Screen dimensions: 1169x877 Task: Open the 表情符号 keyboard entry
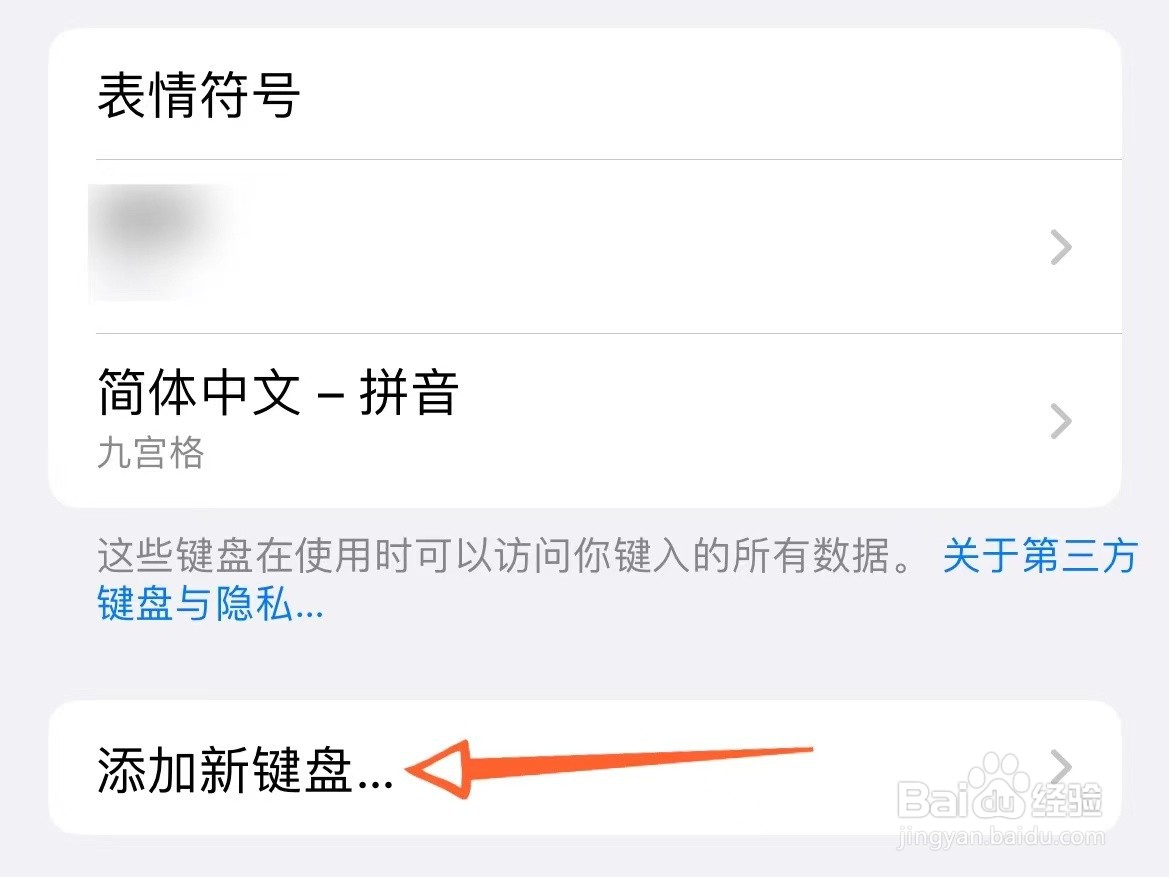(585, 95)
